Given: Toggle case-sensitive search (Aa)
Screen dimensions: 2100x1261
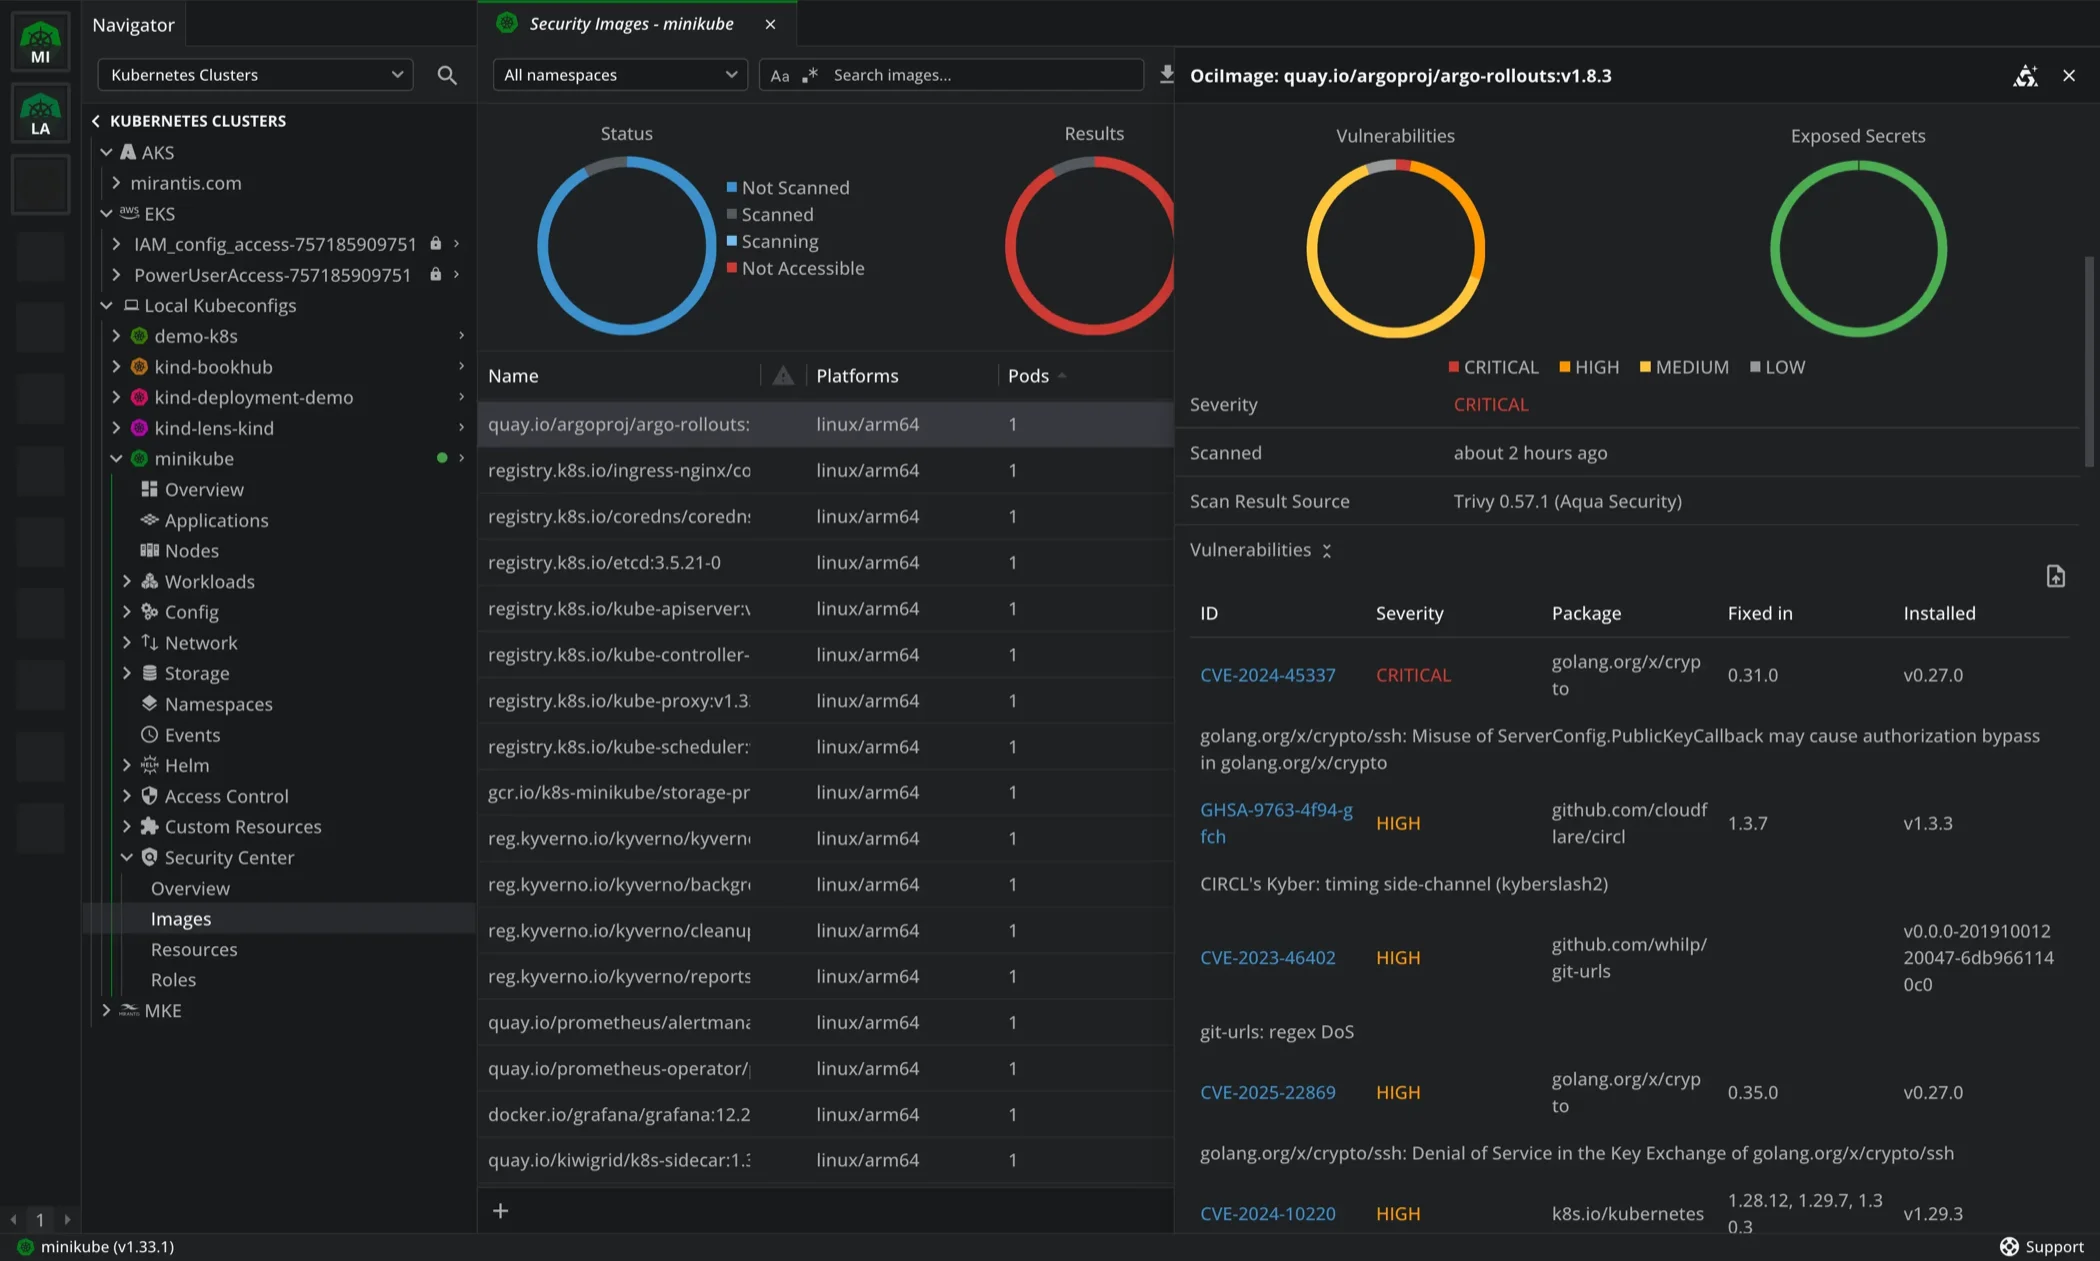Looking at the screenshot, I should click(780, 76).
